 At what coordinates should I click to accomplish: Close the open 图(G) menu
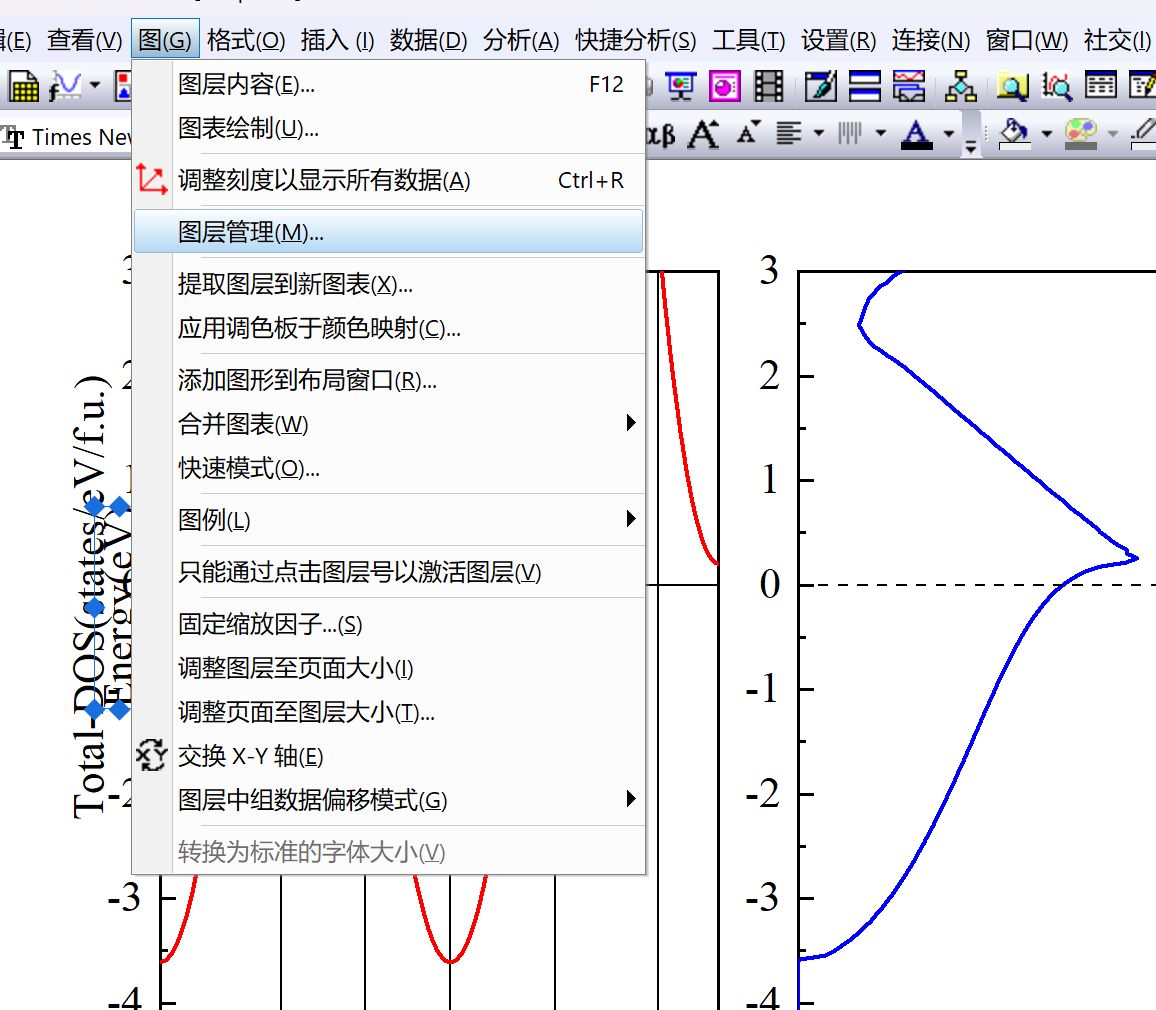point(165,39)
